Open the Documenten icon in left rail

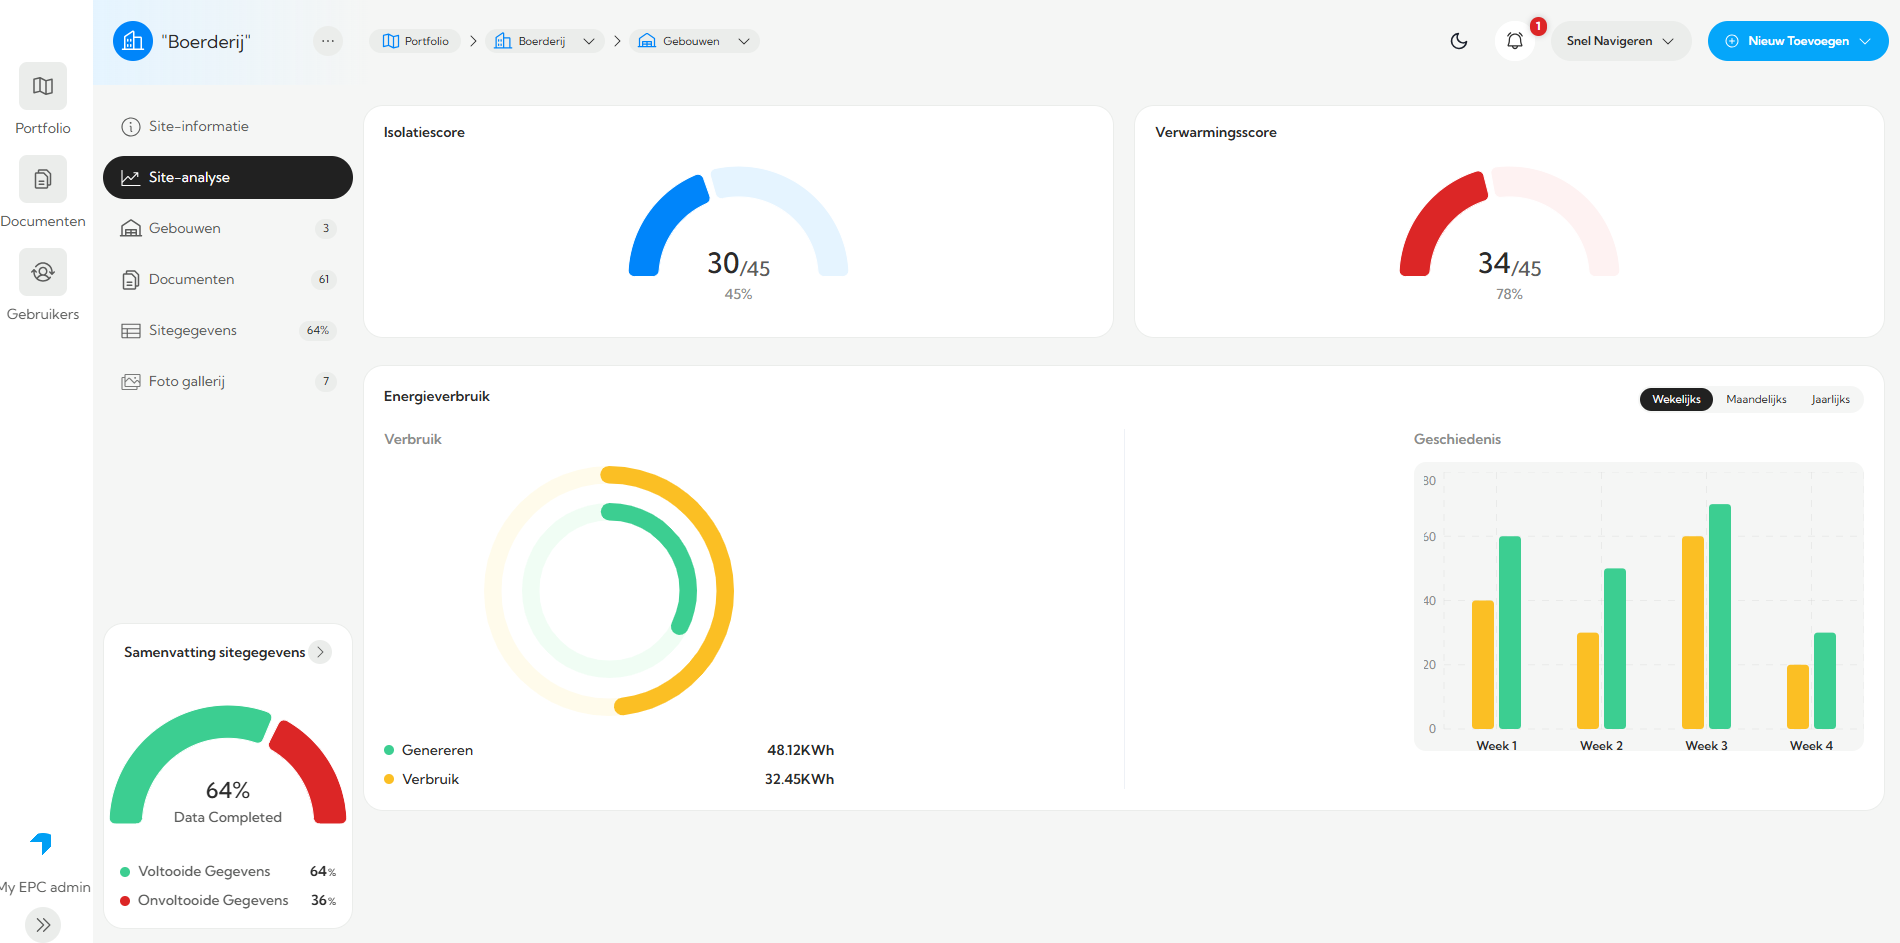[43, 180]
